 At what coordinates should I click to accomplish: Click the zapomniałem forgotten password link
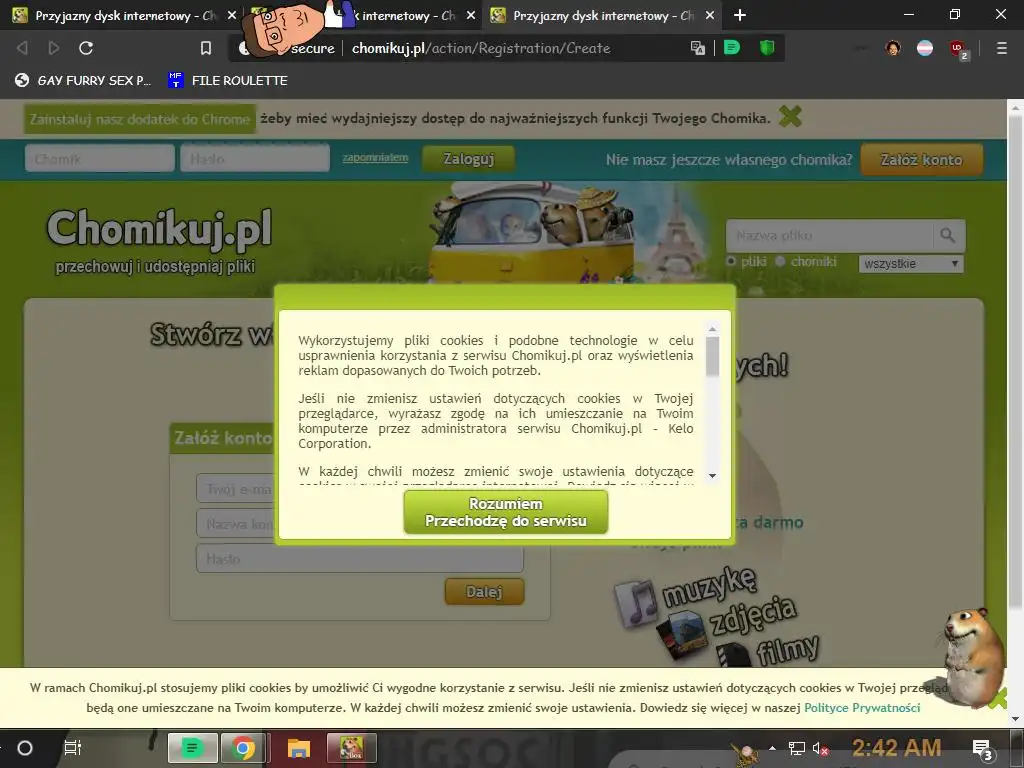point(376,157)
